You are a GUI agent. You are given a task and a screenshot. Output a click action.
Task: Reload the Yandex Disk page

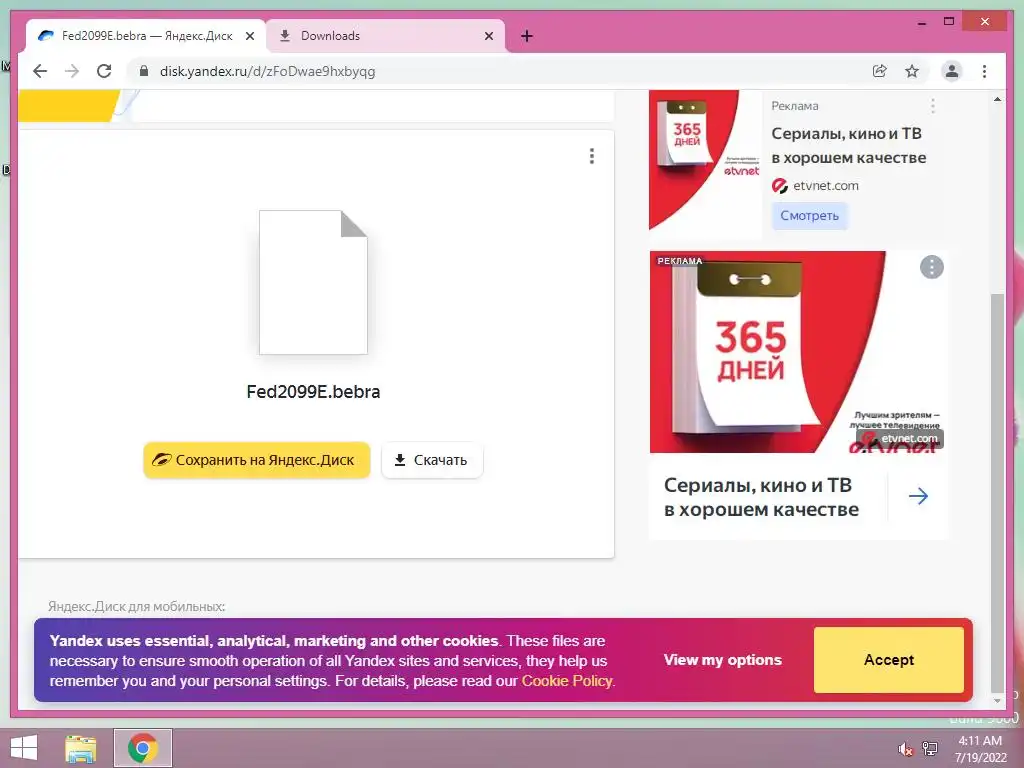[x=104, y=71]
